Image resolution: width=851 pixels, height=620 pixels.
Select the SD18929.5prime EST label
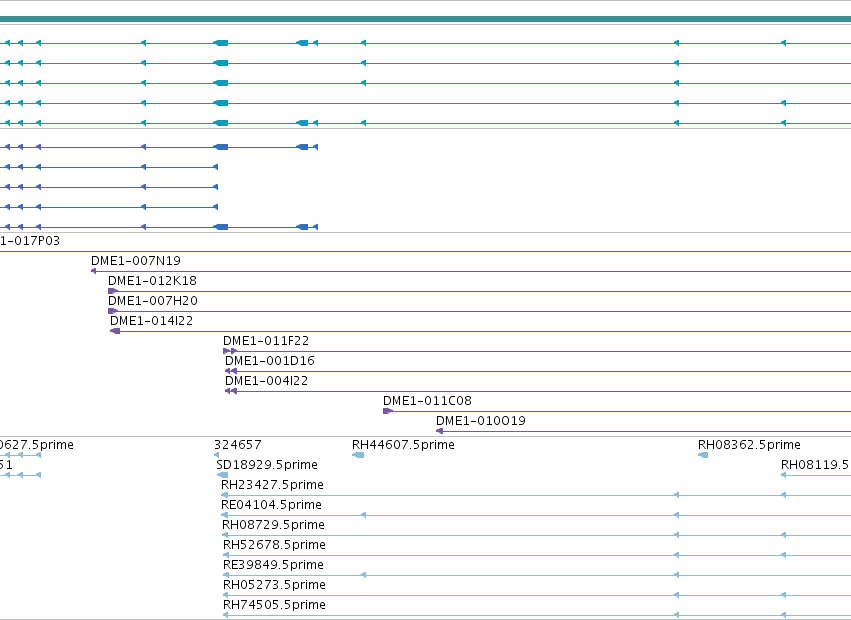point(267,465)
